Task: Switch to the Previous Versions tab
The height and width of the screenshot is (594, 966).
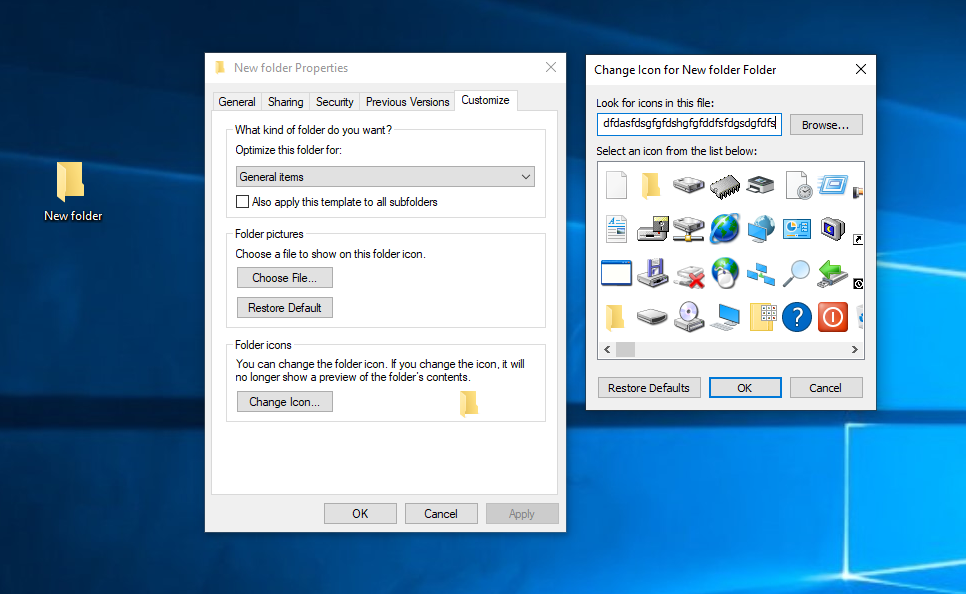Action: tap(407, 101)
